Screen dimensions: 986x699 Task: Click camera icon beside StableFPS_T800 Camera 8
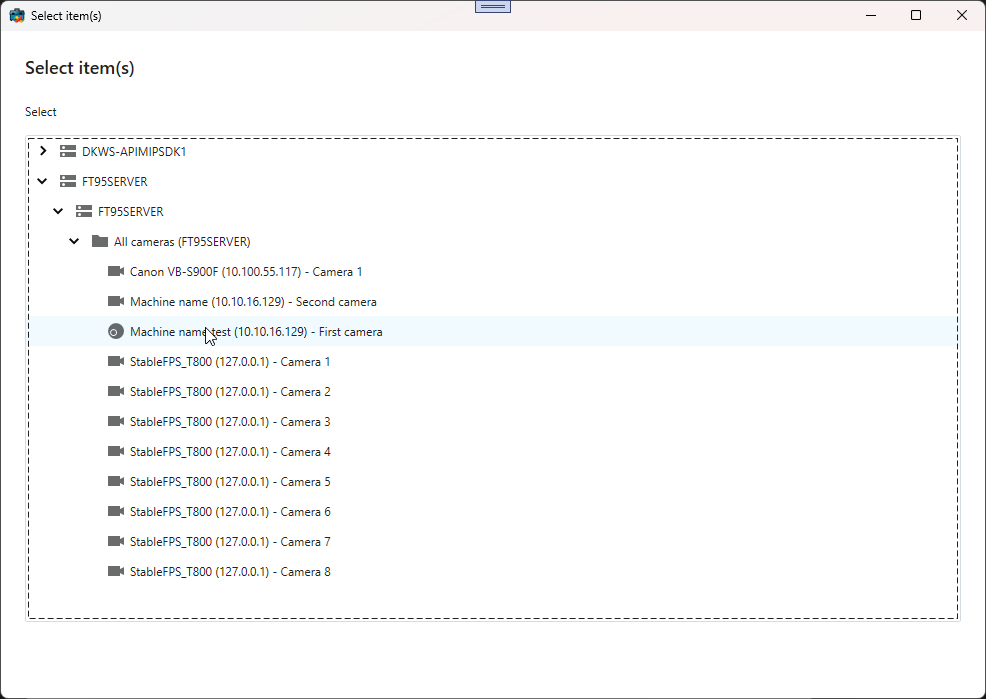click(x=116, y=571)
